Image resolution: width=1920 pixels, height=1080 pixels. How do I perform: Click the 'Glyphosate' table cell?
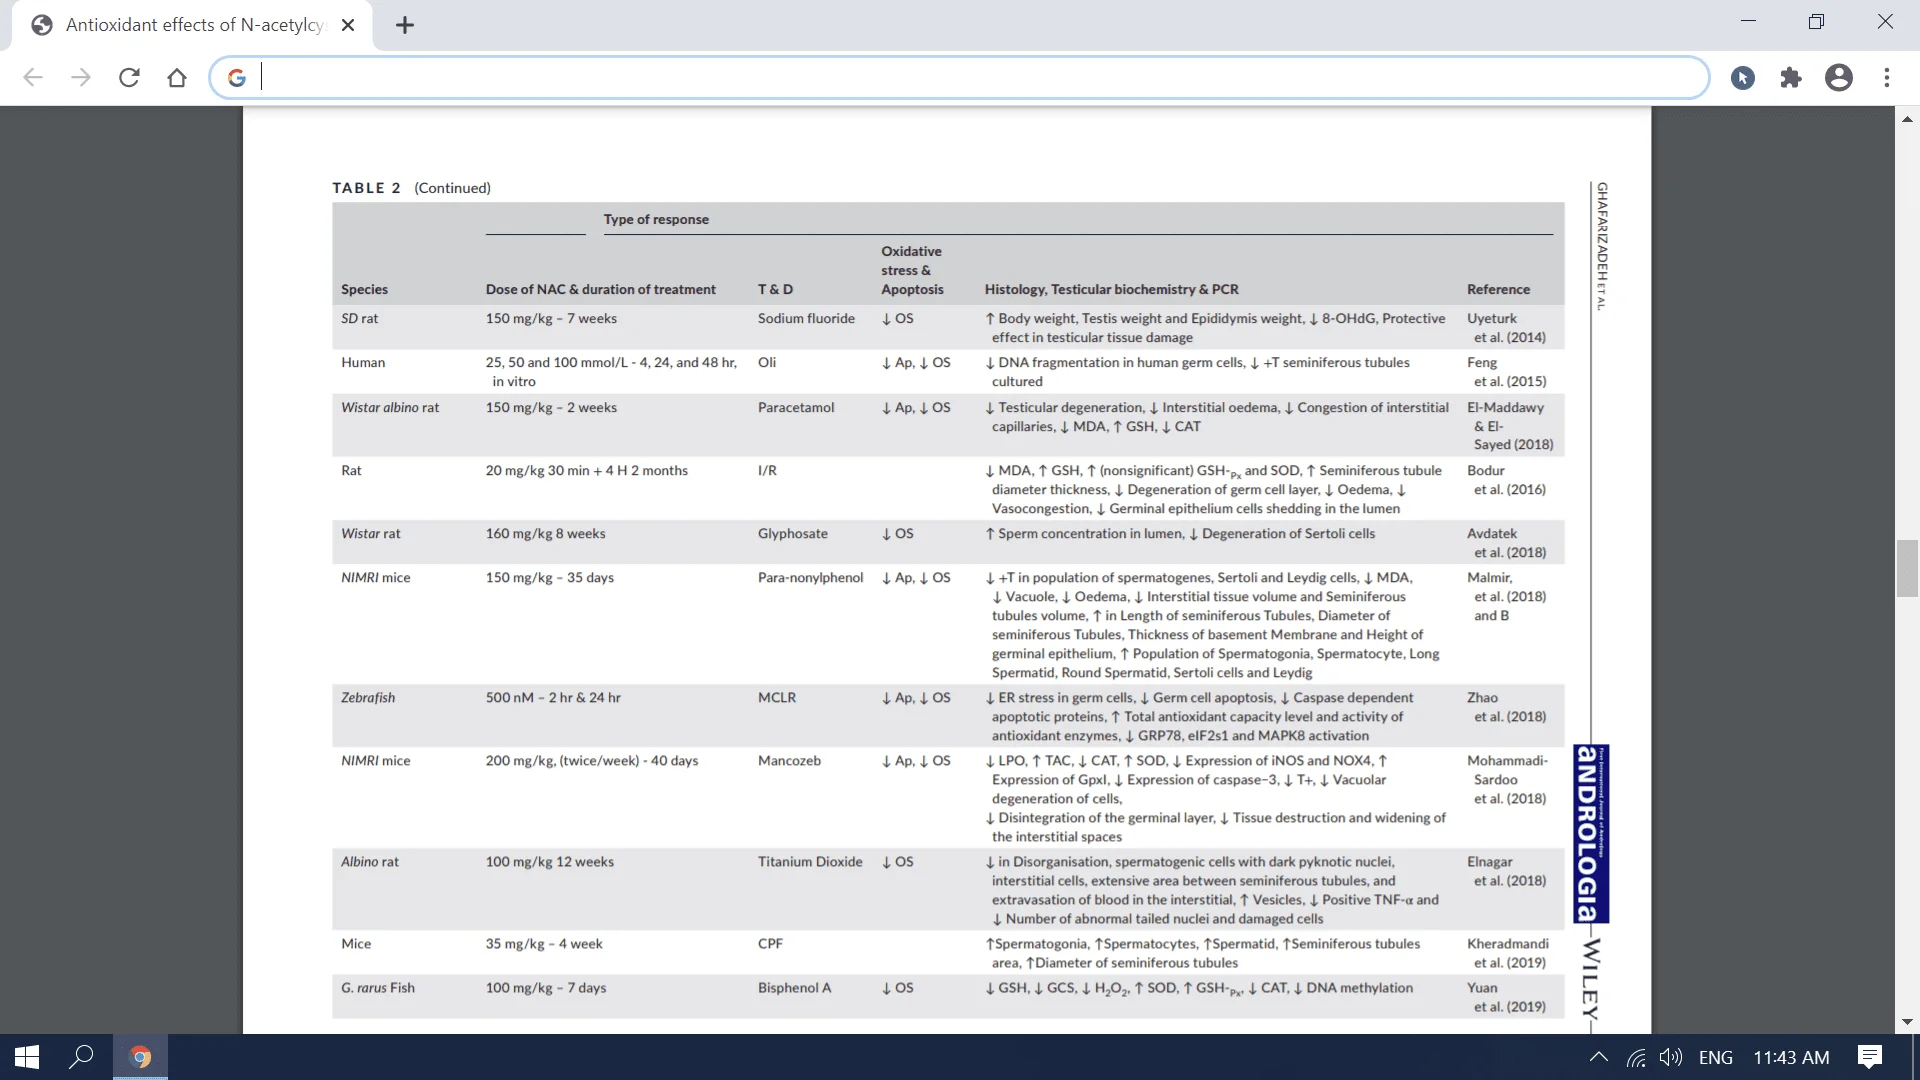coord(793,533)
